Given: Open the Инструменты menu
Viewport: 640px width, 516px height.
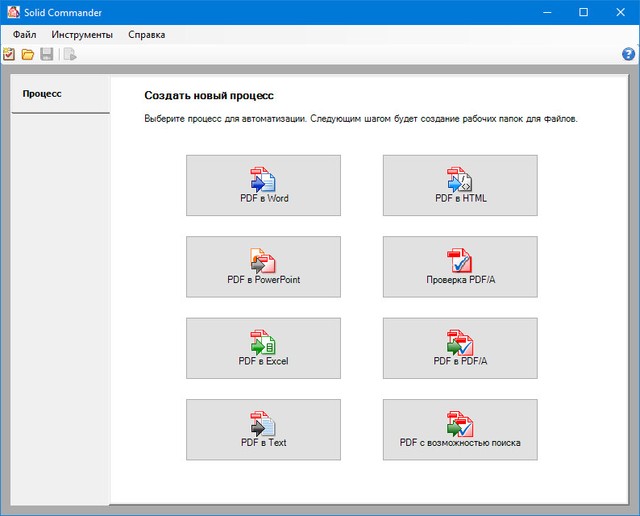Looking at the screenshot, I should click(82, 34).
